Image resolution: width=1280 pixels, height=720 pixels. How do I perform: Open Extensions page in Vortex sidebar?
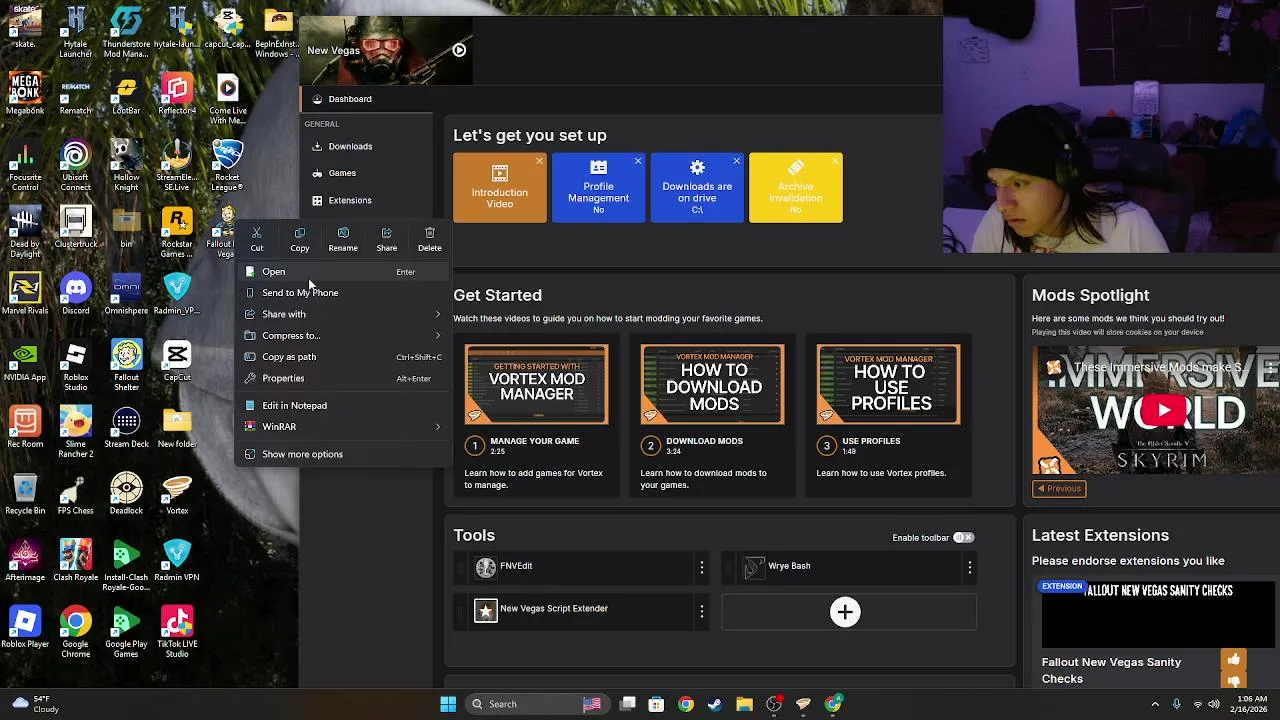pyautogui.click(x=366, y=200)
